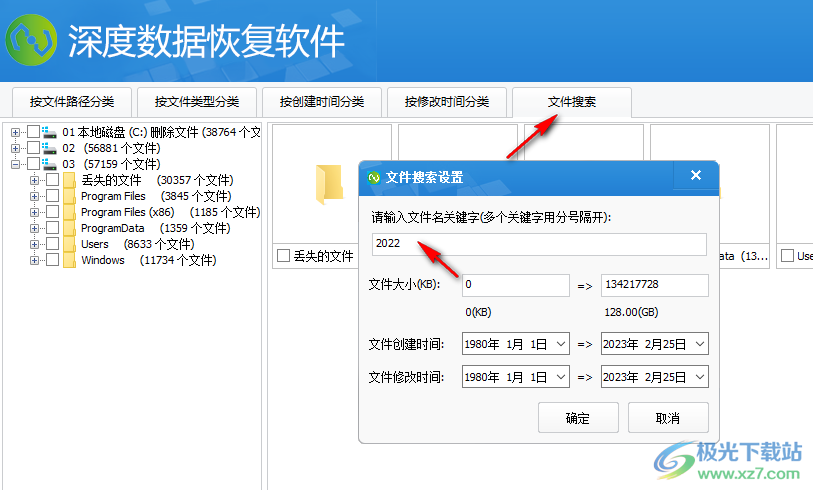This screenshot has width=813, height=490.
Task: Click folder icon beside Windows tree row
Action: (x=69, y=260)
